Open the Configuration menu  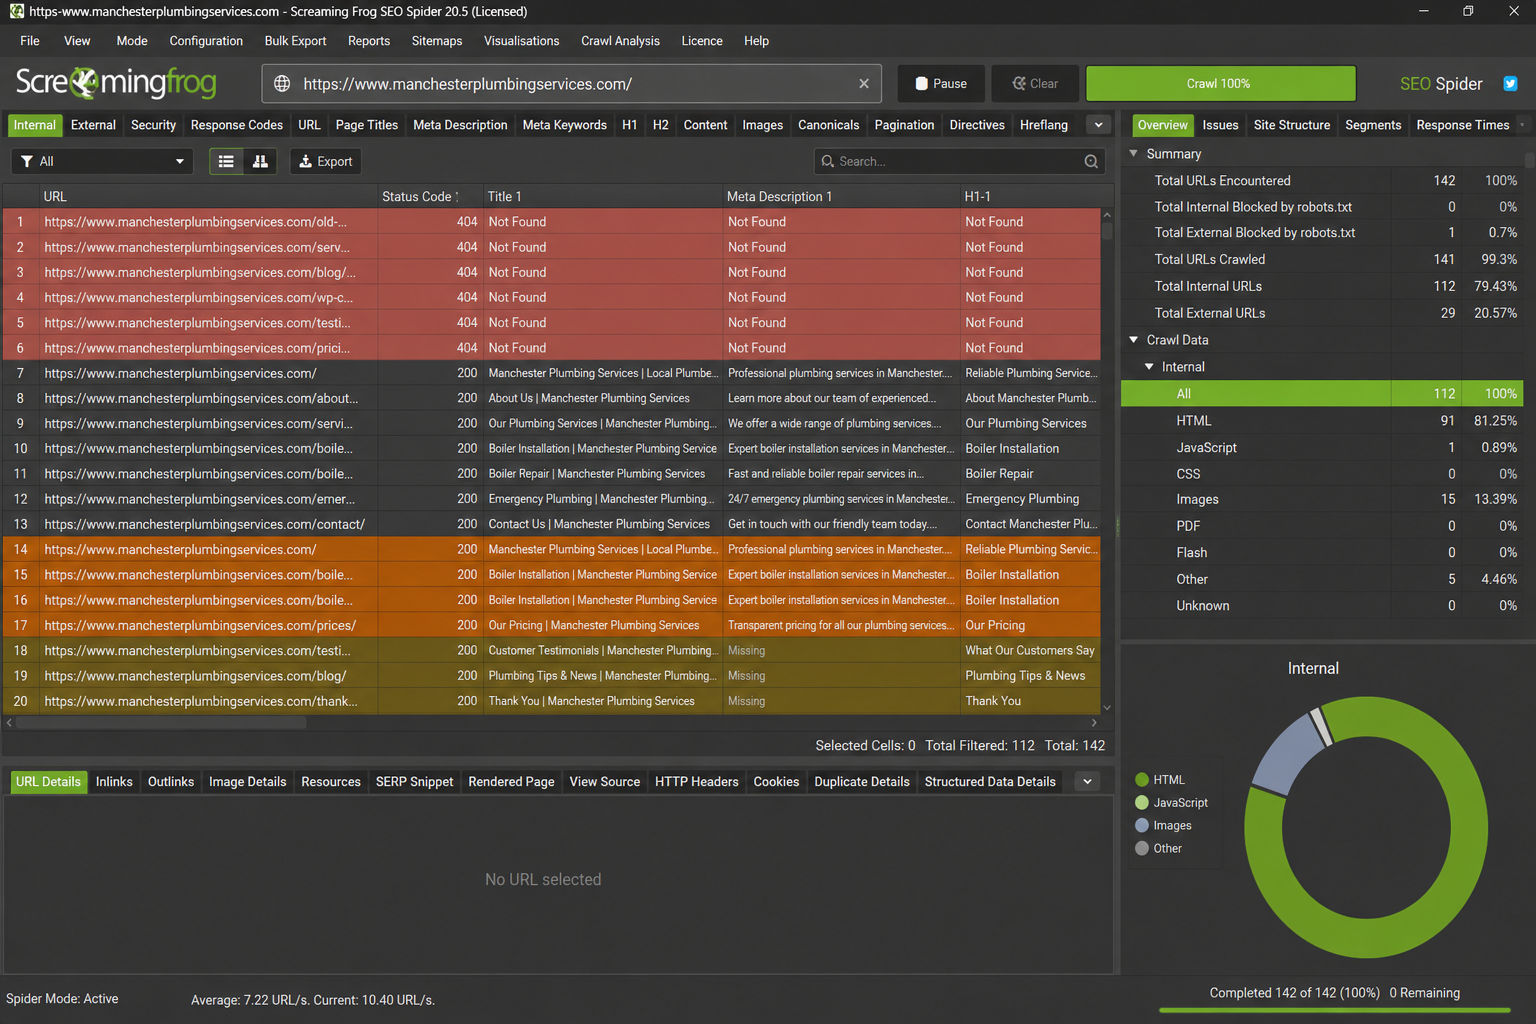(206, 41)
